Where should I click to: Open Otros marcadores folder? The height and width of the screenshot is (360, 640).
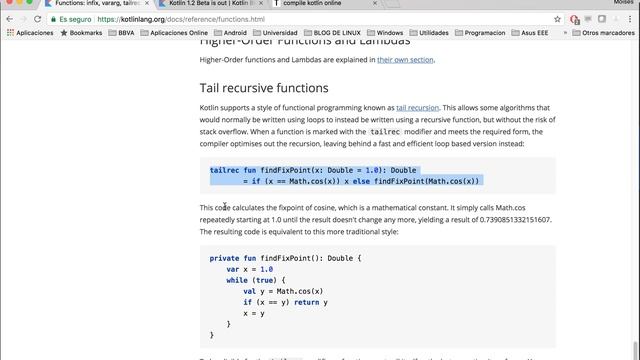tap(604, 33)
